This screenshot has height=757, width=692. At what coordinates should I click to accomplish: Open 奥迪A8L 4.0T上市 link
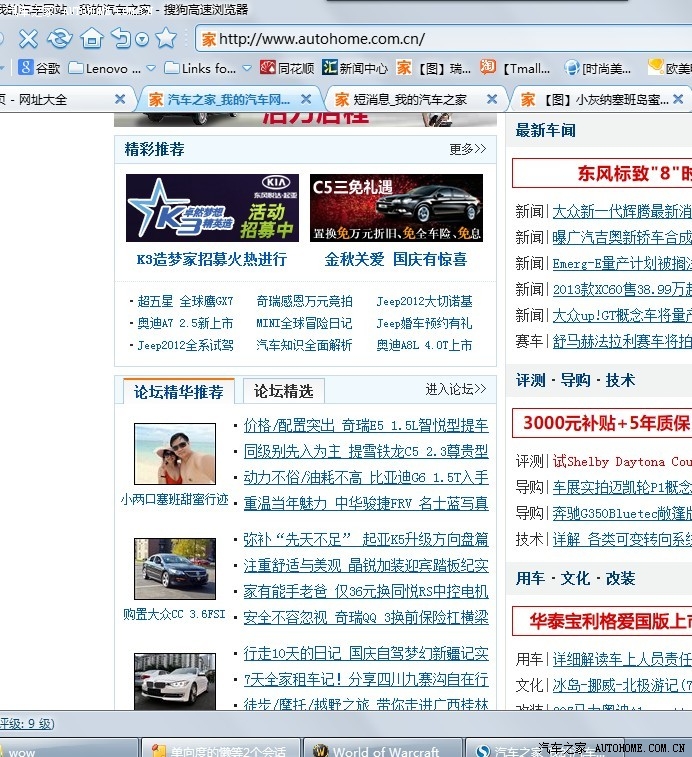point(424,345)
